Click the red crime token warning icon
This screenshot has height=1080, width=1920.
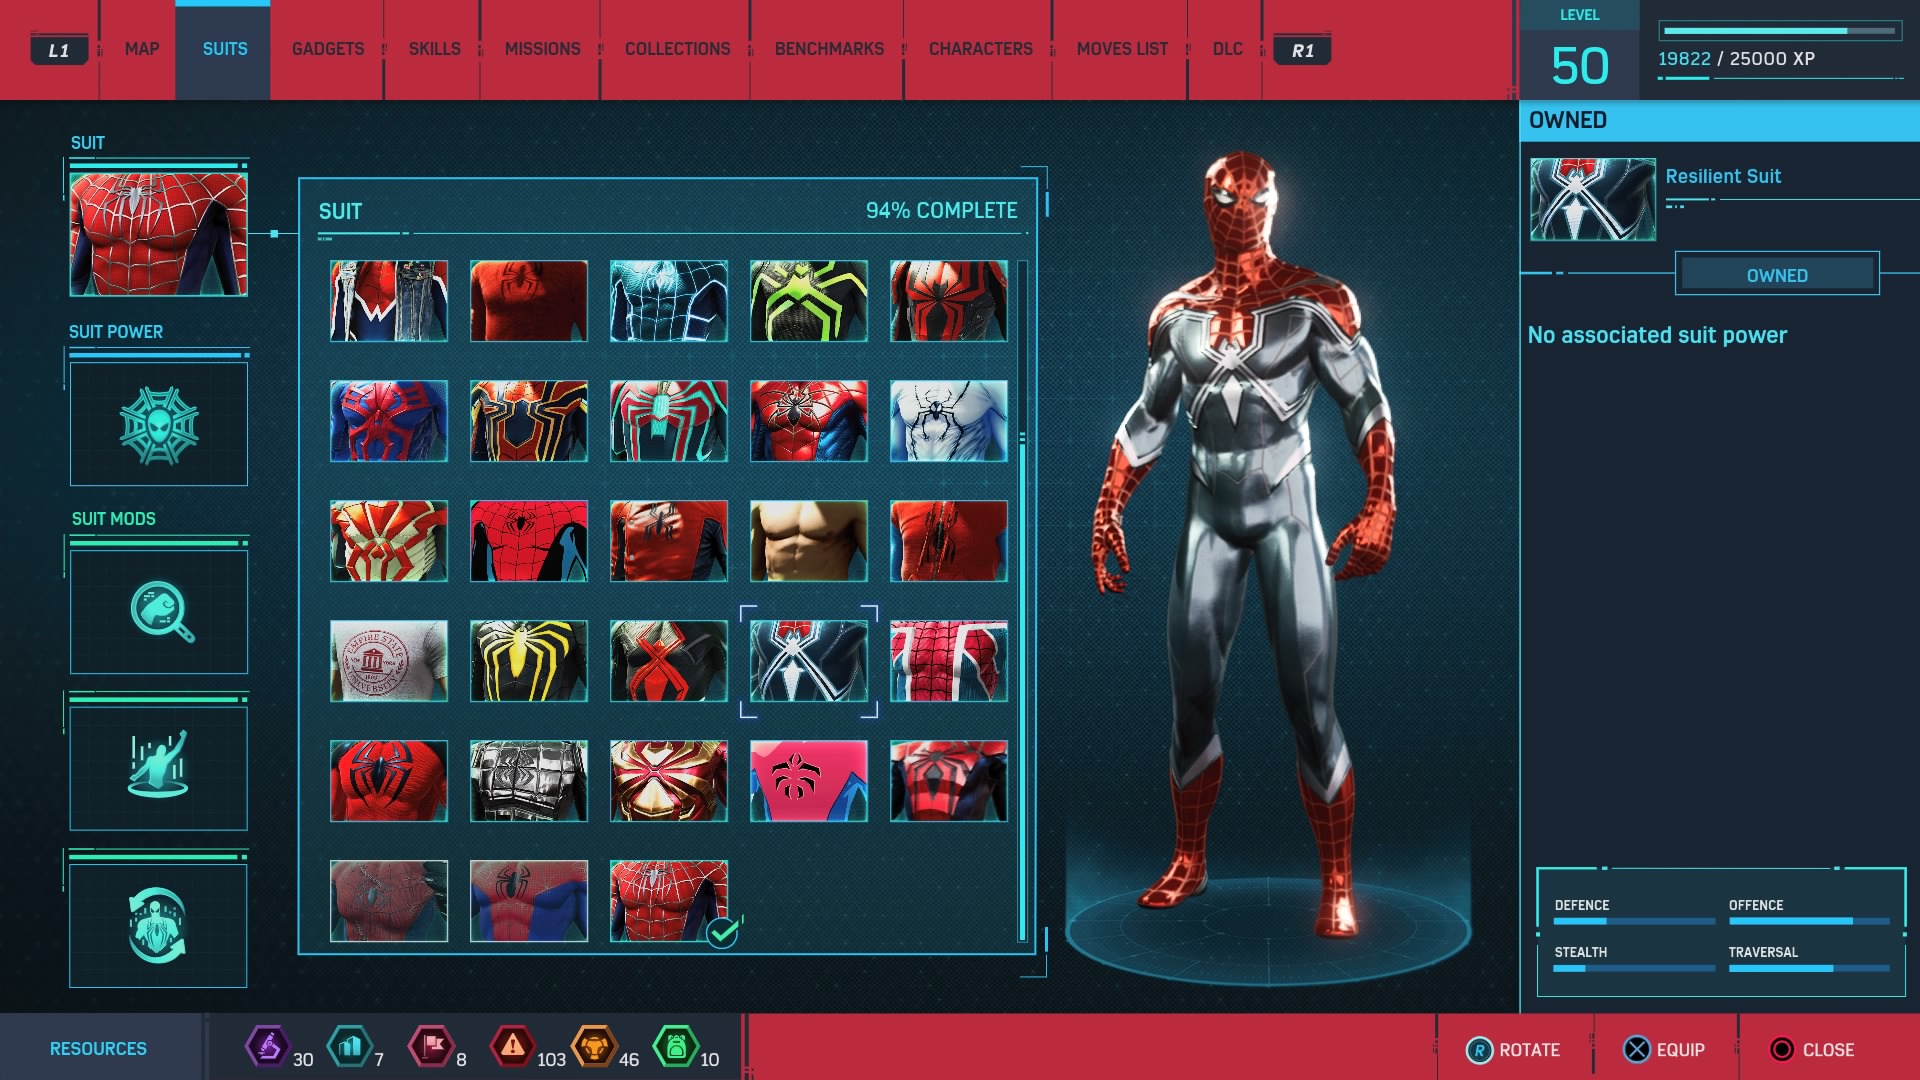coord(512,1047)
